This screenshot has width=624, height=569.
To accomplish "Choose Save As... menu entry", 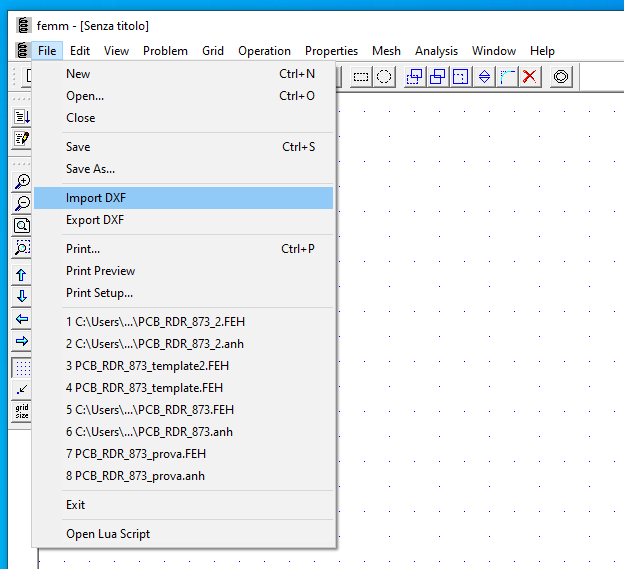I will [183, 169].
